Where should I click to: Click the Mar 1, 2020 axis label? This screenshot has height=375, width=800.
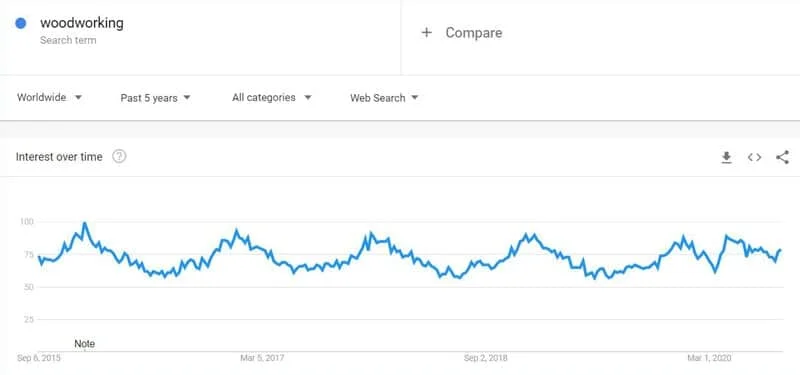pos(709,358)
